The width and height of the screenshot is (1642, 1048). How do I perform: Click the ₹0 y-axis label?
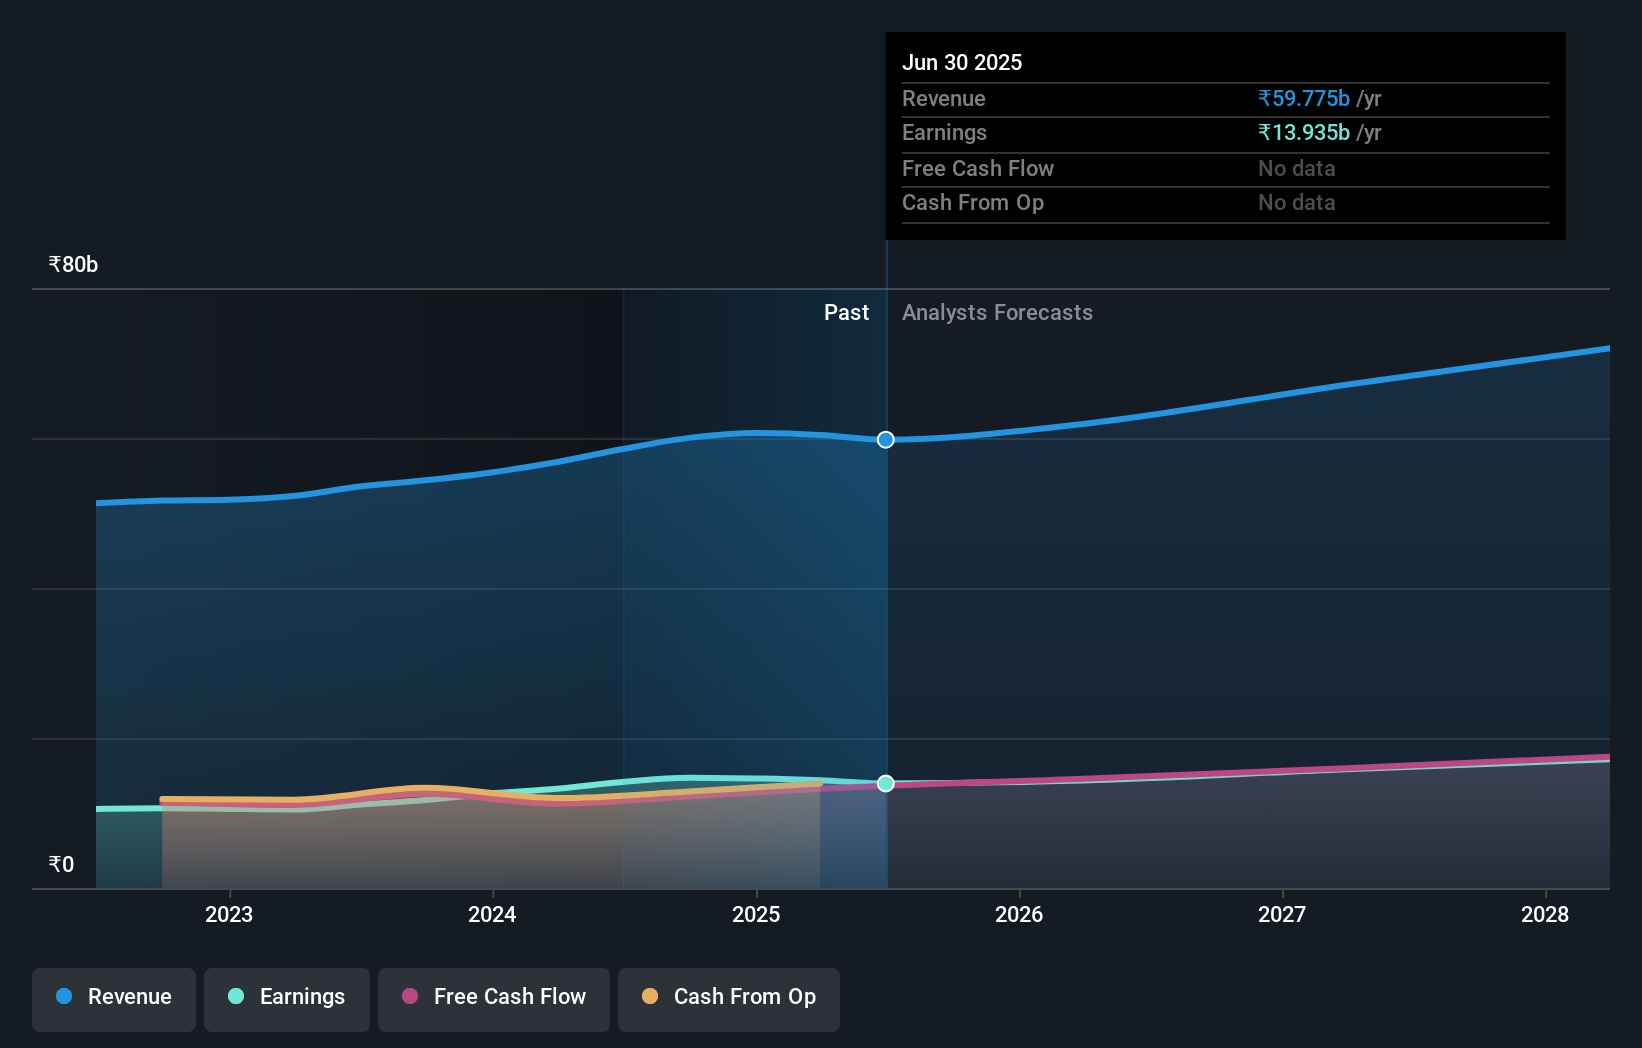[61, 865]
